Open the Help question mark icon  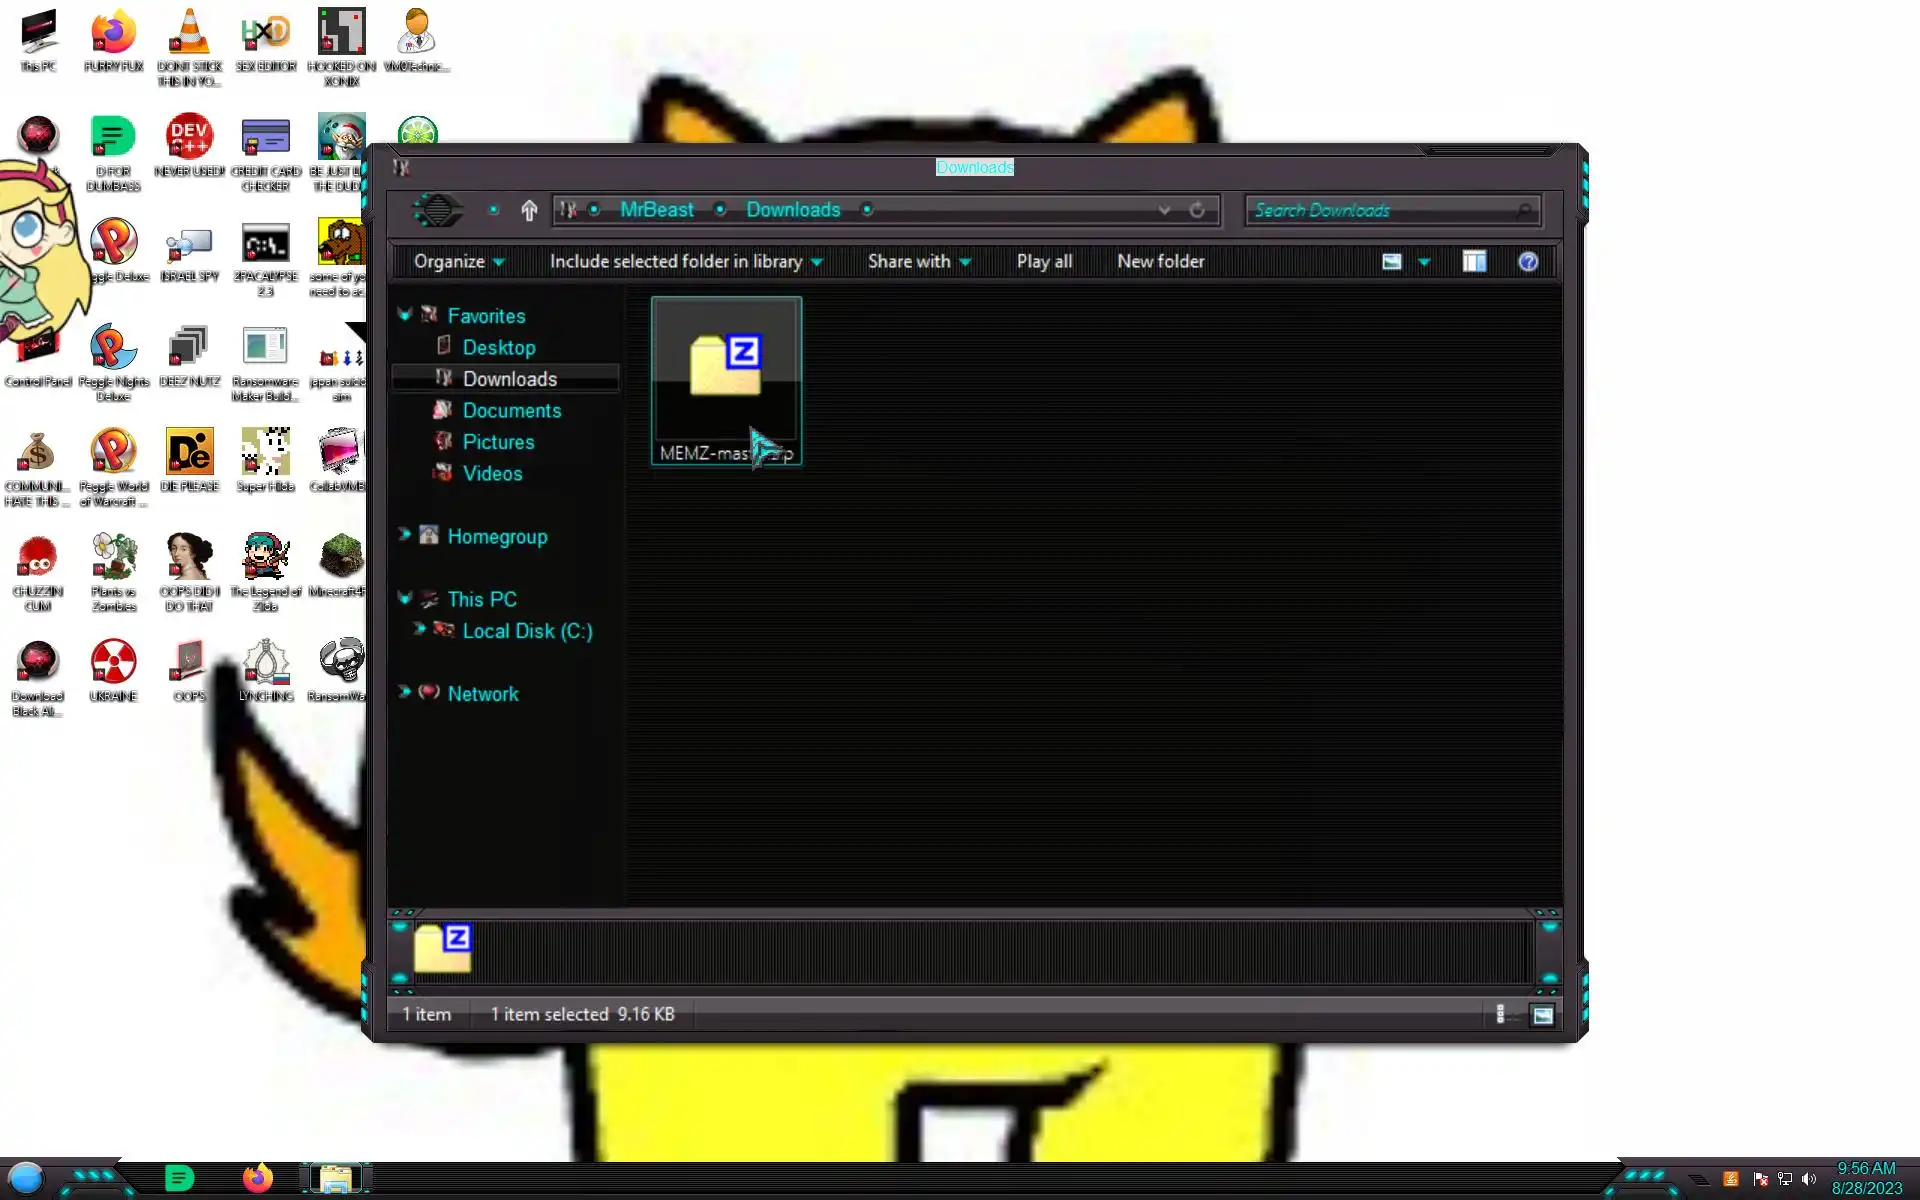pyautogui.click(x=1527, y=262)
